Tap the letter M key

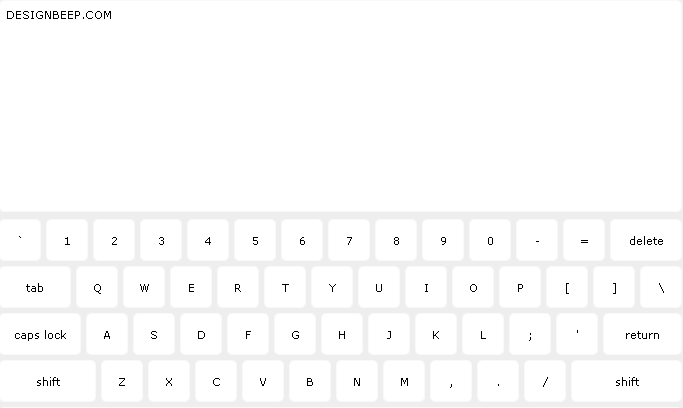tap(404, 381)
